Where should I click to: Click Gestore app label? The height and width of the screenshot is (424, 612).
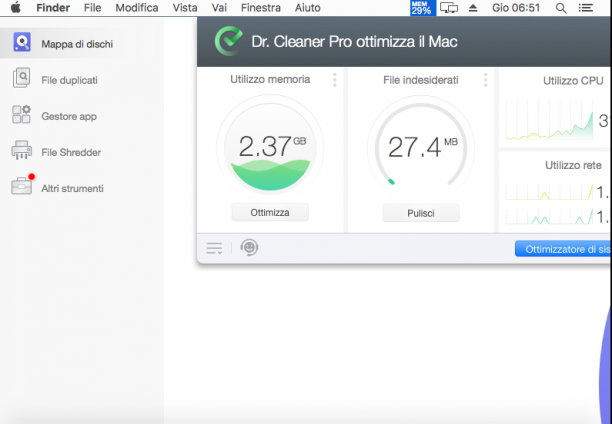click(69, 116)
